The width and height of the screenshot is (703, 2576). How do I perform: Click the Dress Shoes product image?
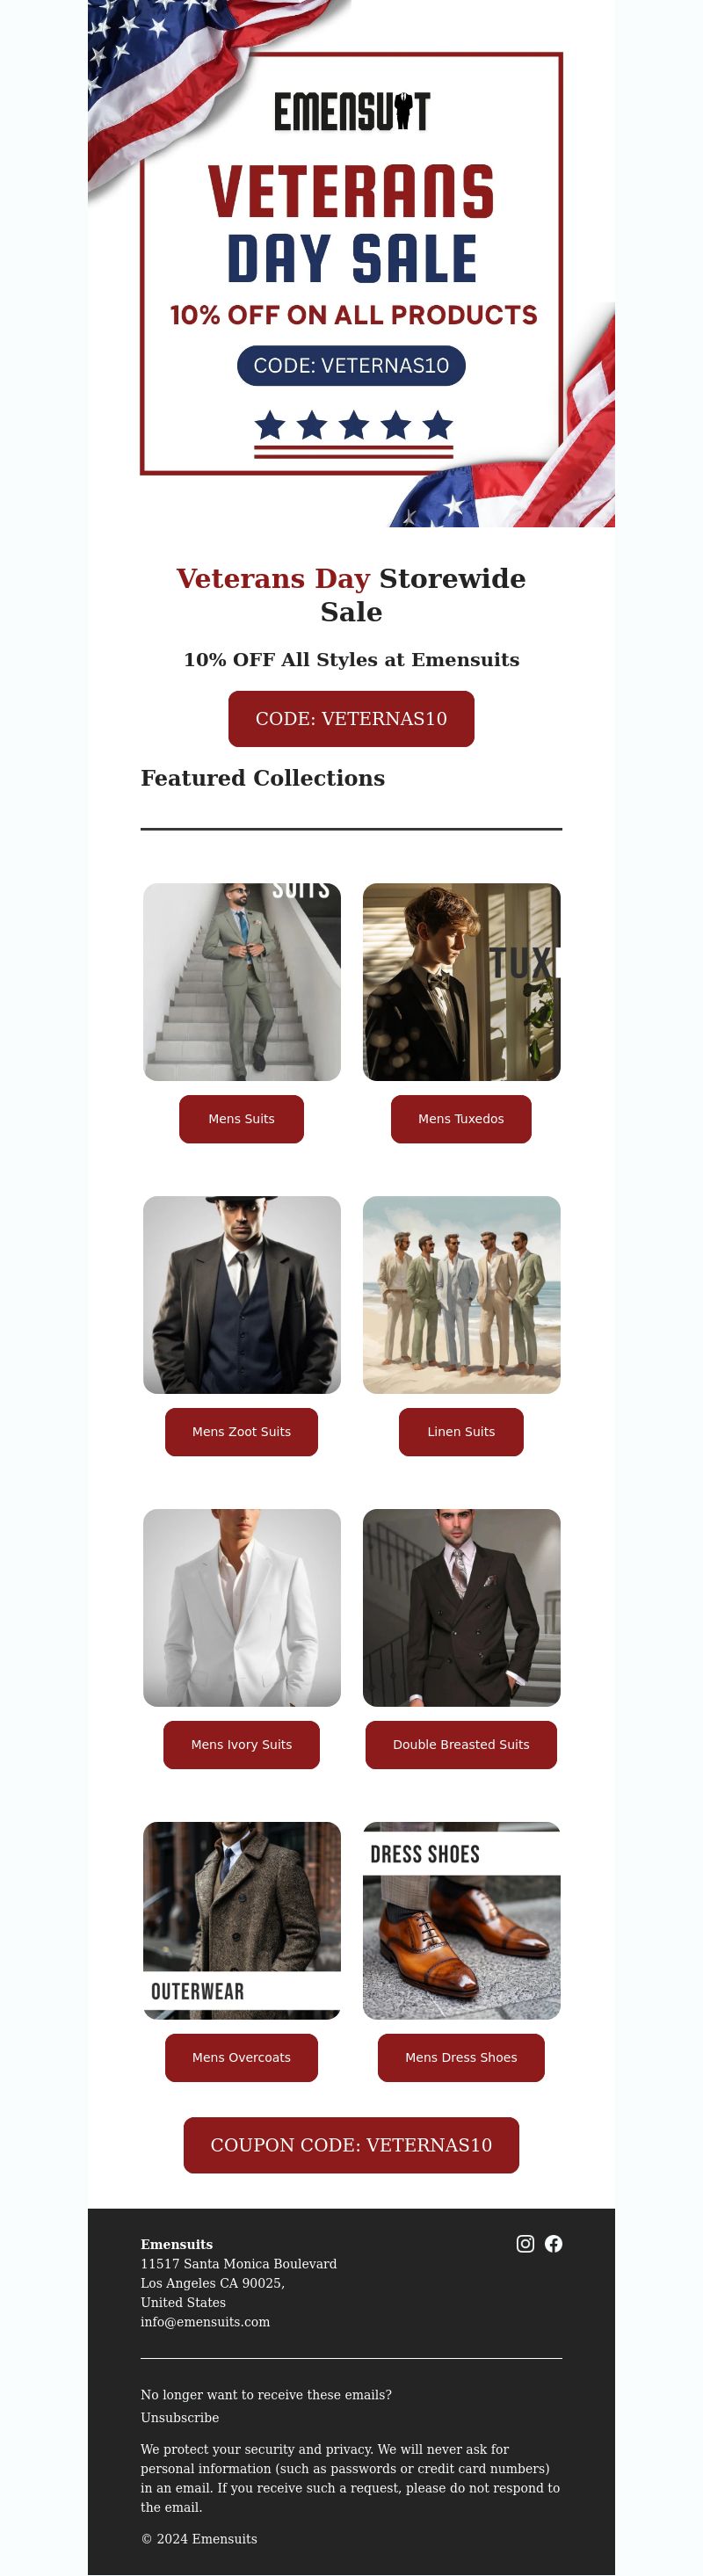click(x=461, y=1921)
